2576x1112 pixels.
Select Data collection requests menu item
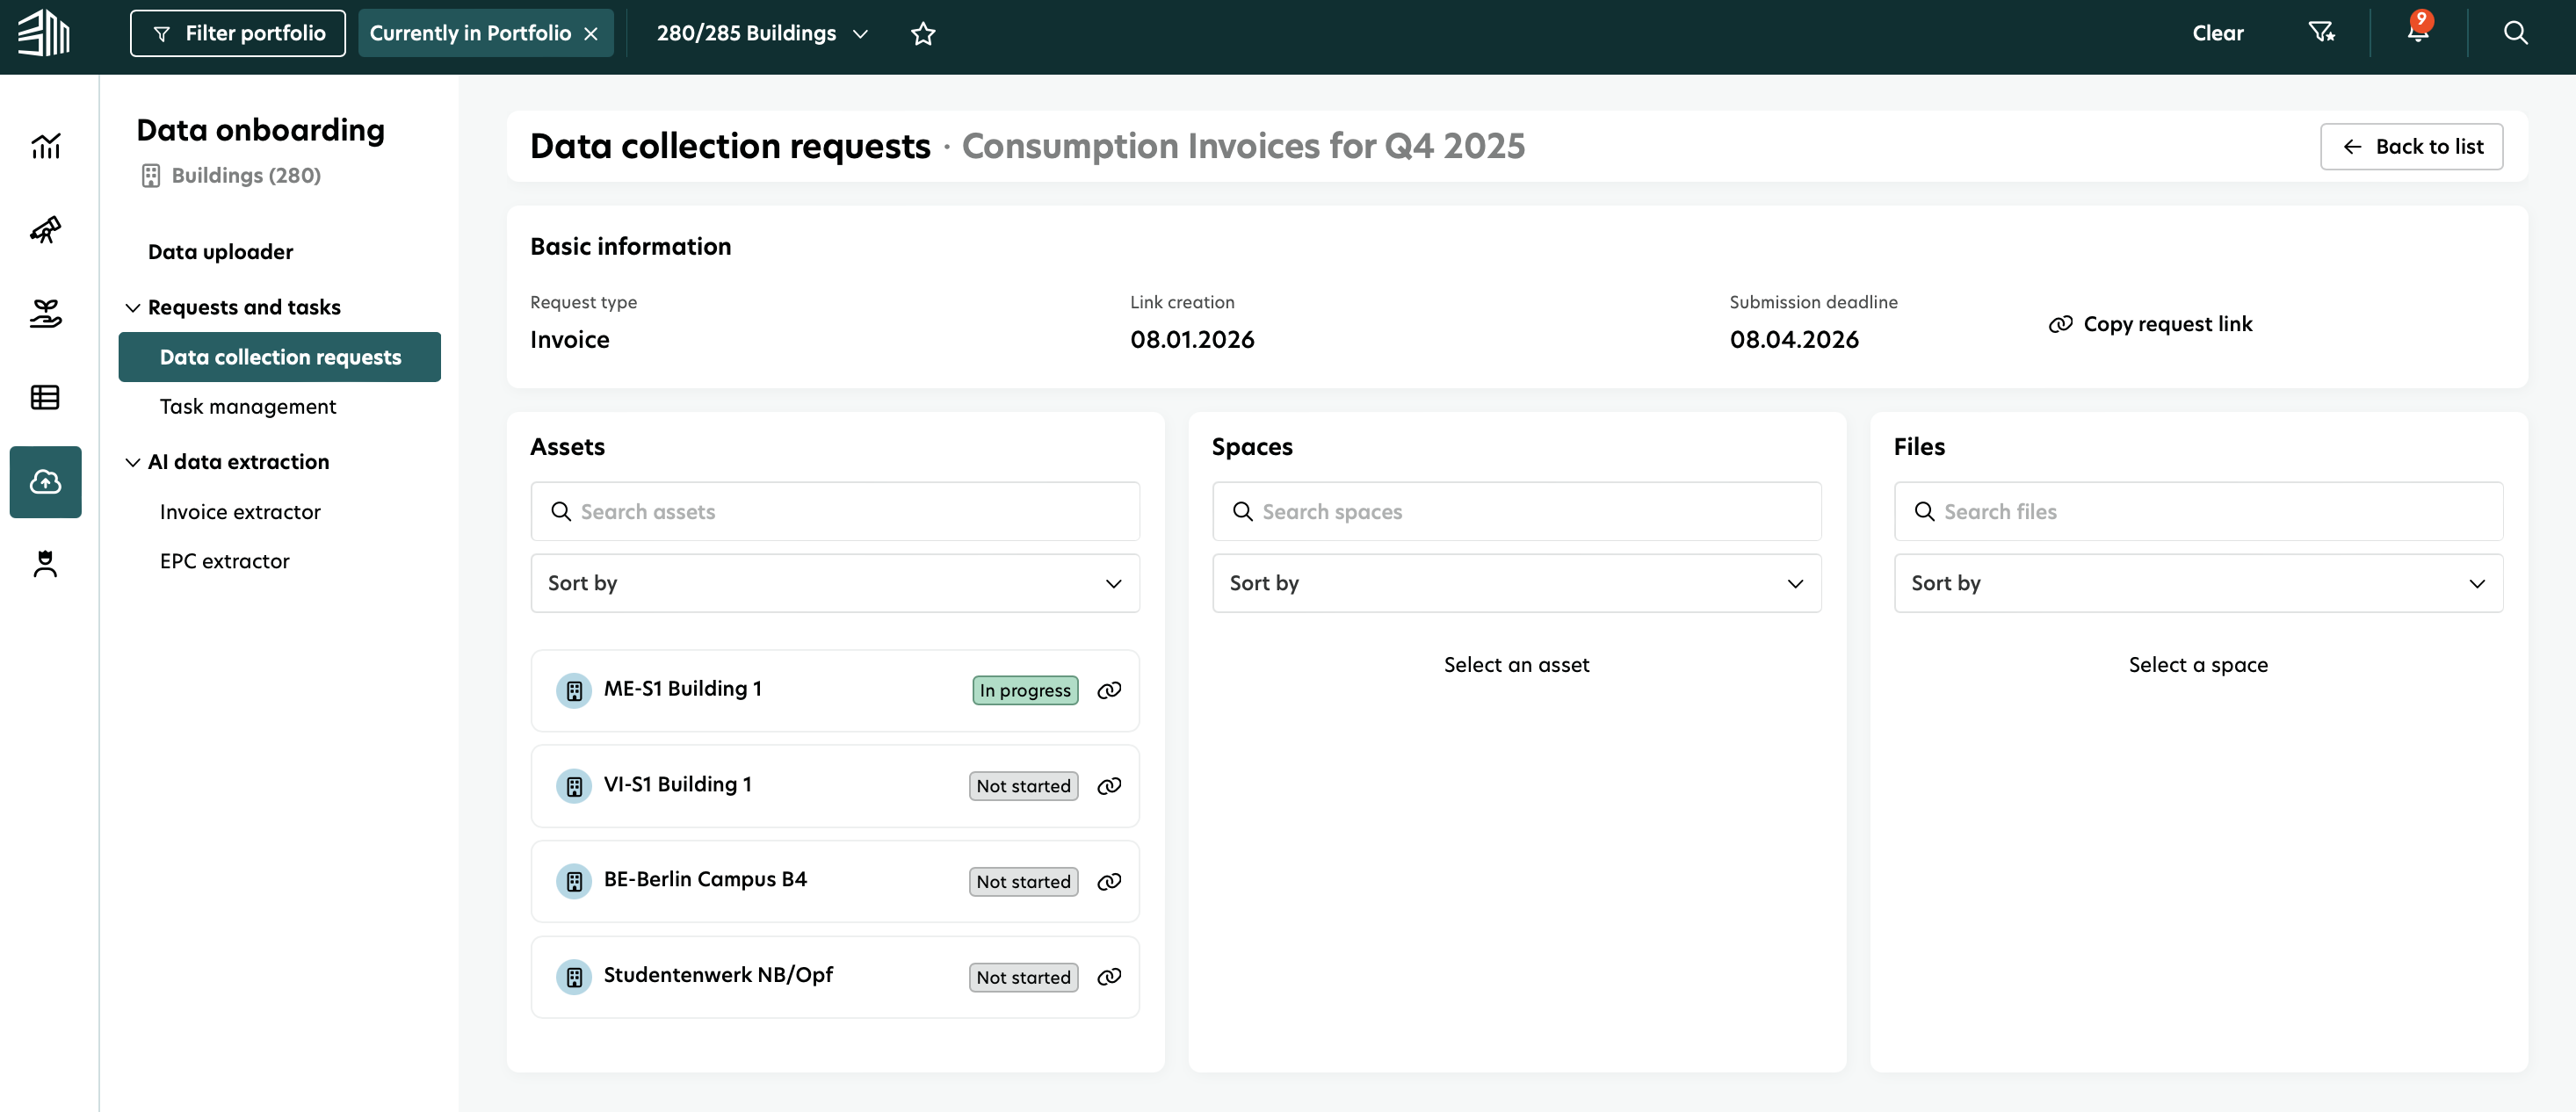click(x=280, y=357)
